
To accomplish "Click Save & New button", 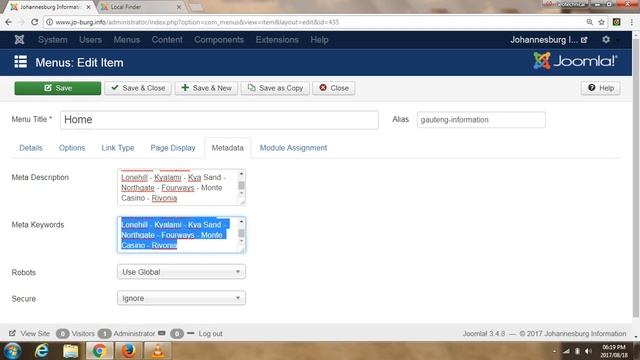I will click(x=206, y=88).
